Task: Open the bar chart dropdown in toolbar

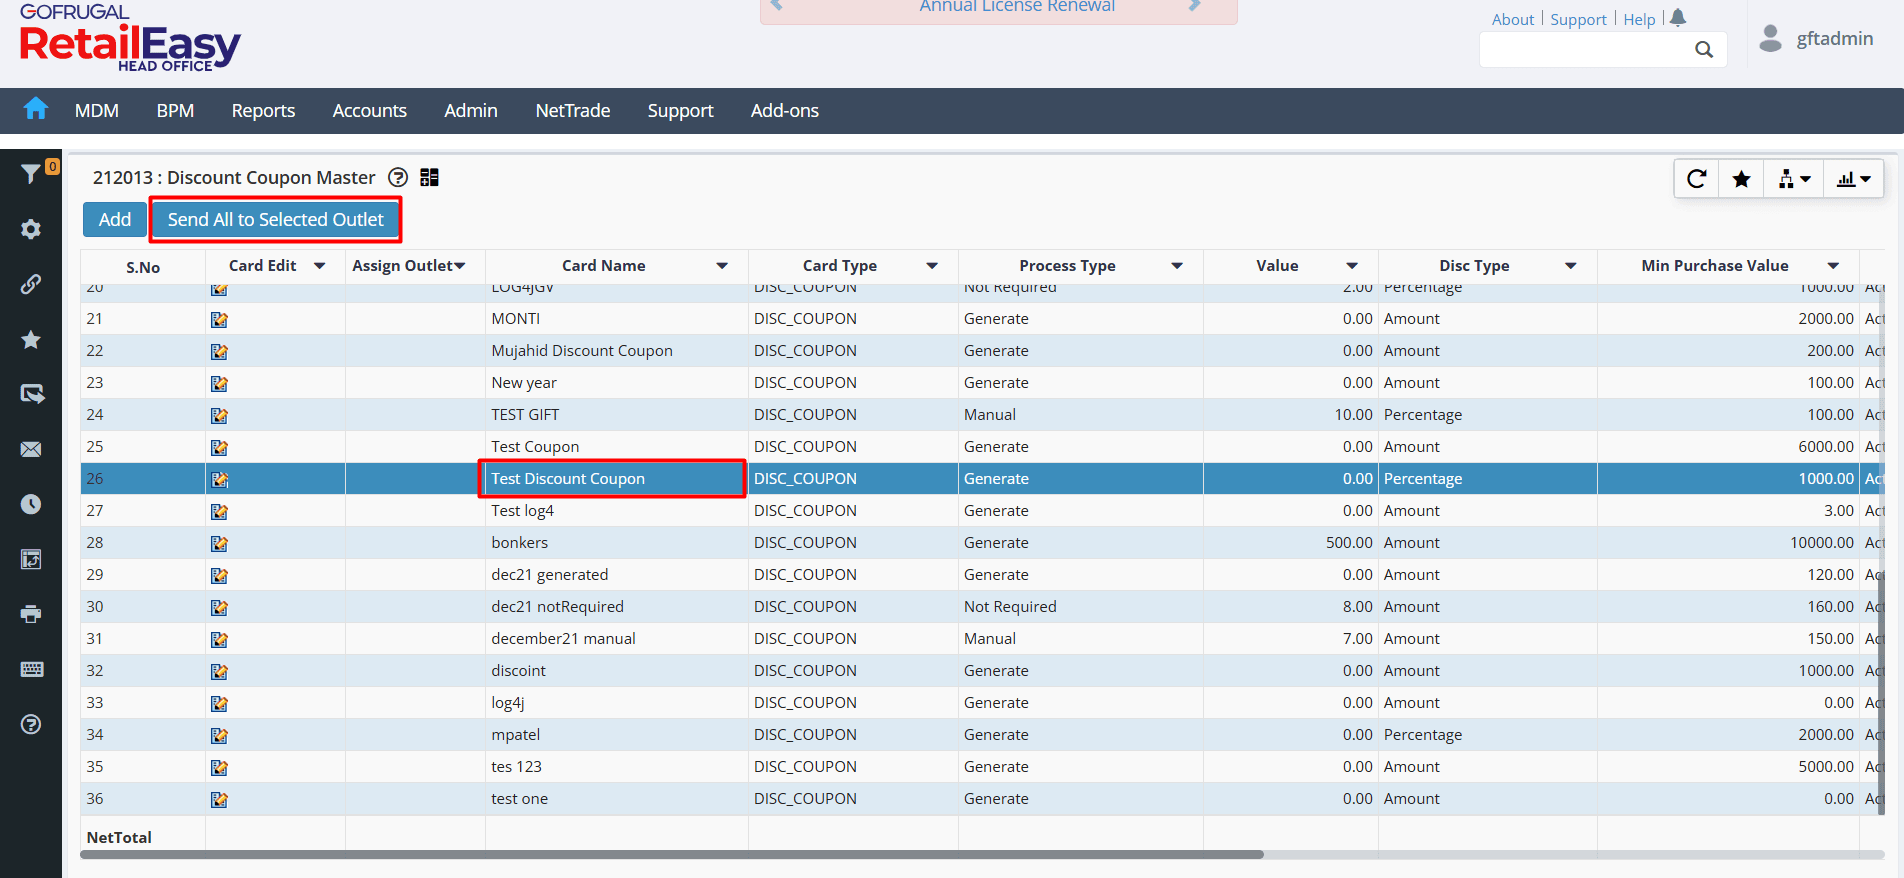Action: tap(1853, 179)
